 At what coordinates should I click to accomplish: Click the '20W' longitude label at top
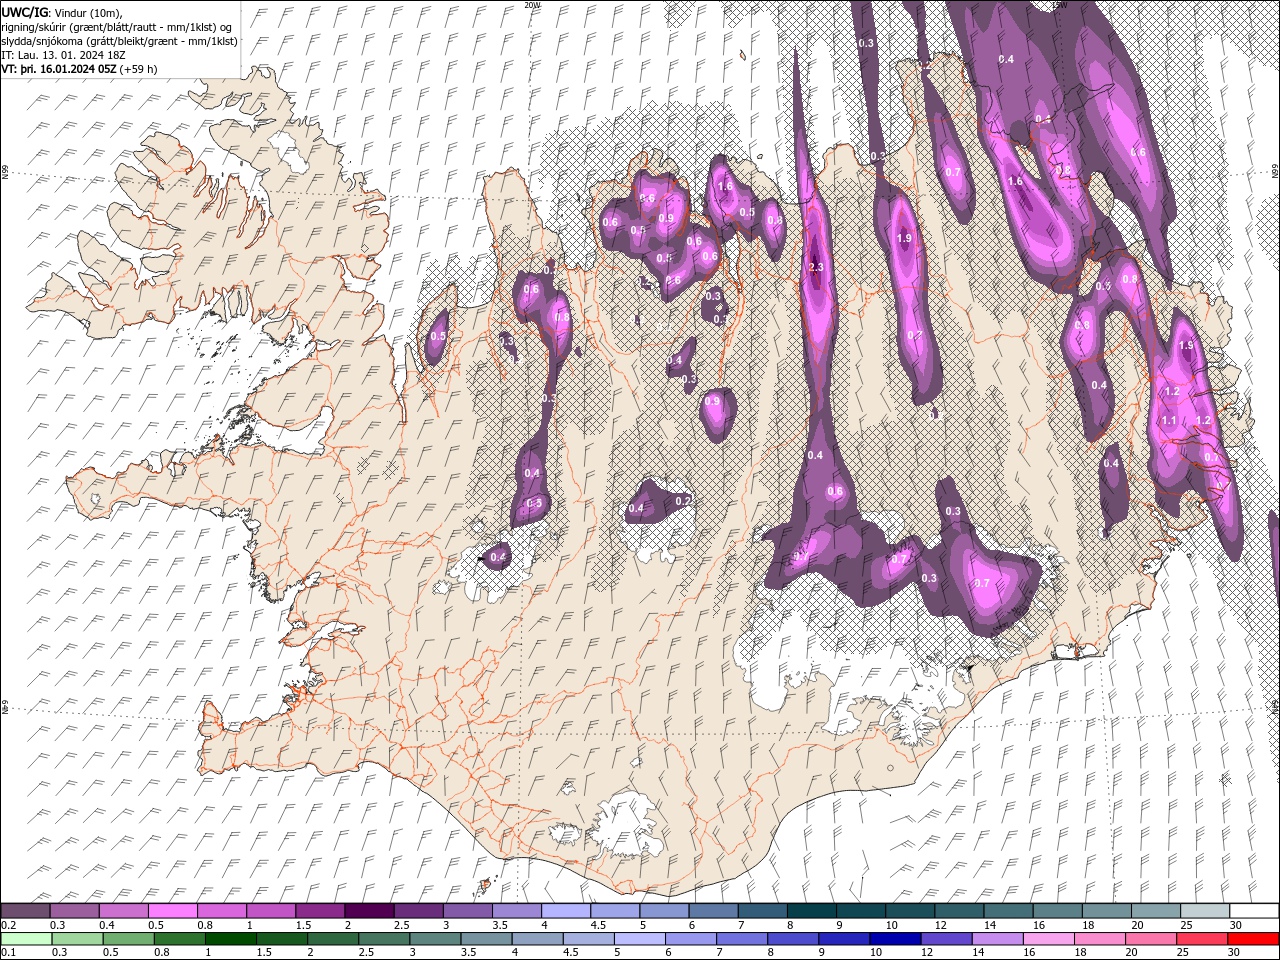532,5
